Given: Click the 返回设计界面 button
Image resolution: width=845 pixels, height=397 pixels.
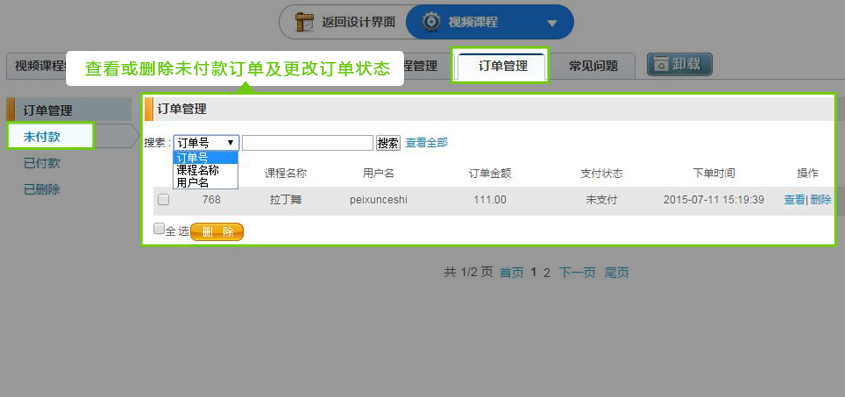Looking at the screenshot, I should [344, 22].
